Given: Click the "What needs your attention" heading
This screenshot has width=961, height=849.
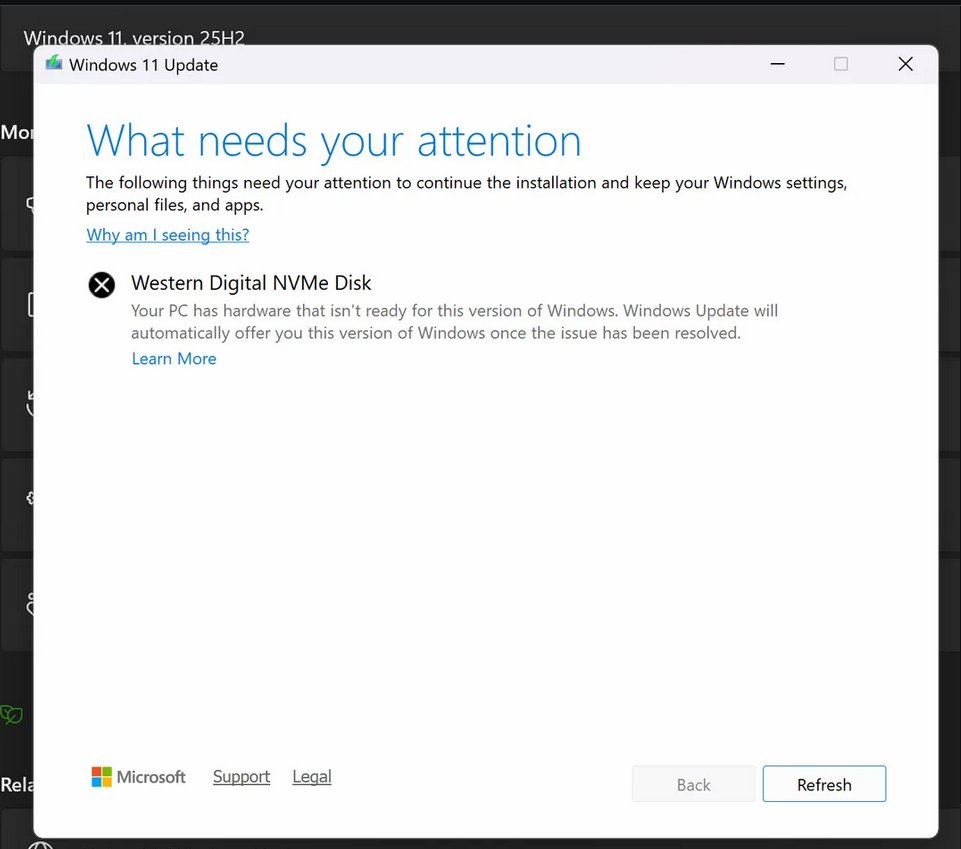Looking at the screenshot, I should coord(334,141).
